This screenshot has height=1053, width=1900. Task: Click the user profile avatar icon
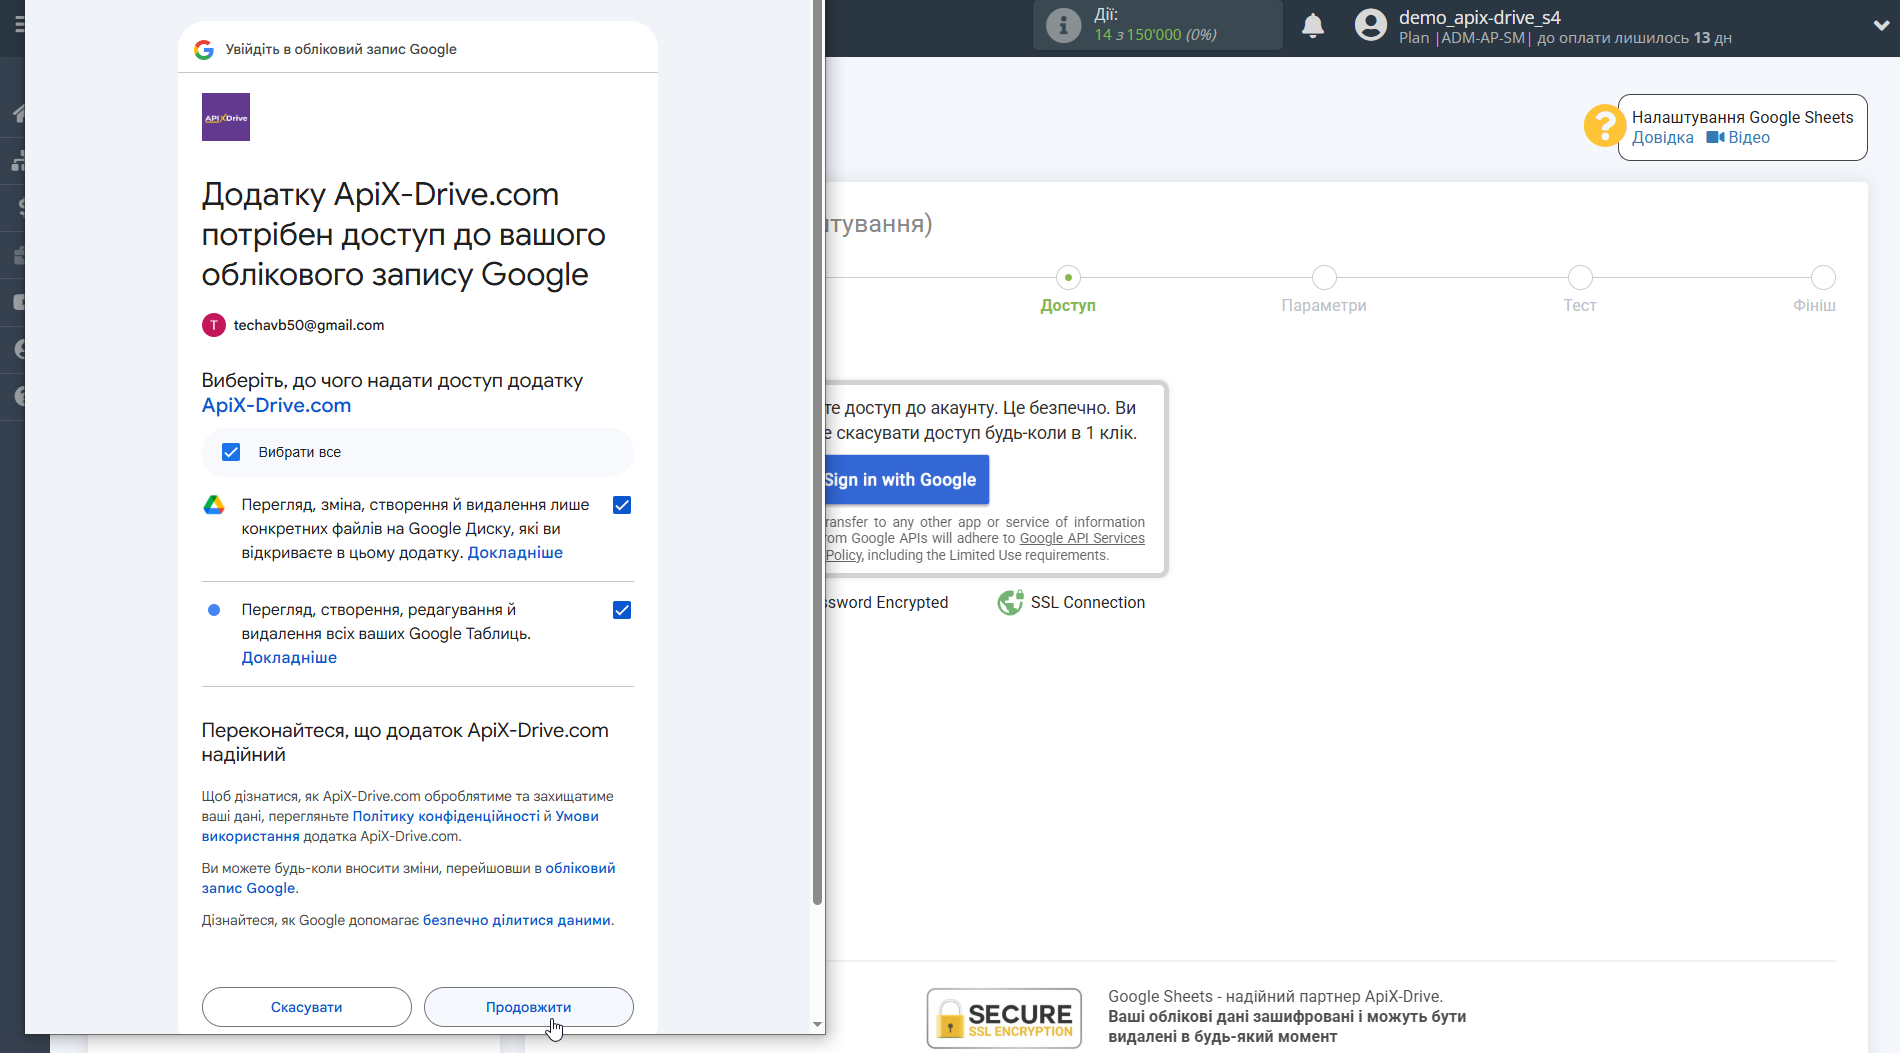click(1371, 25)
